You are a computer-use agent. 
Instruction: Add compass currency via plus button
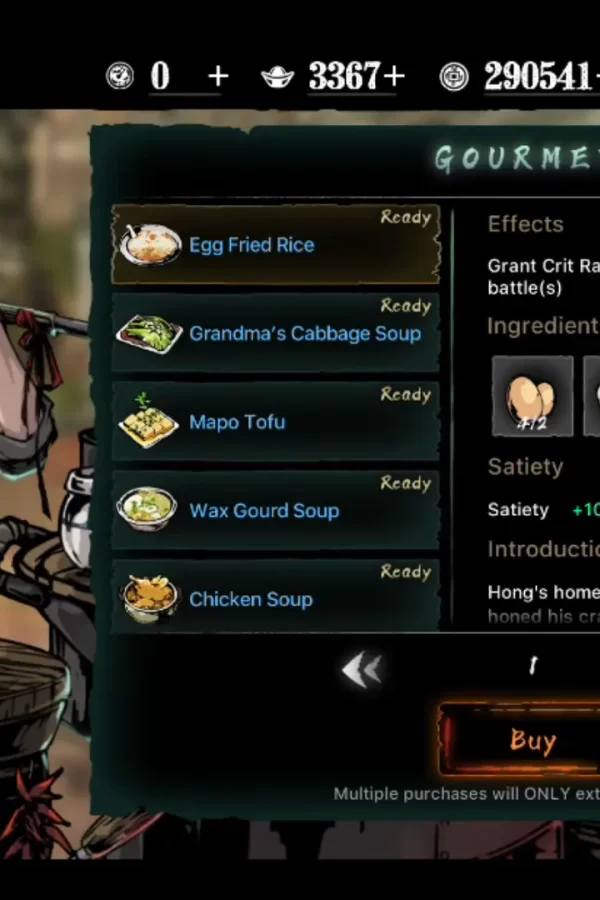coord(218,76)
